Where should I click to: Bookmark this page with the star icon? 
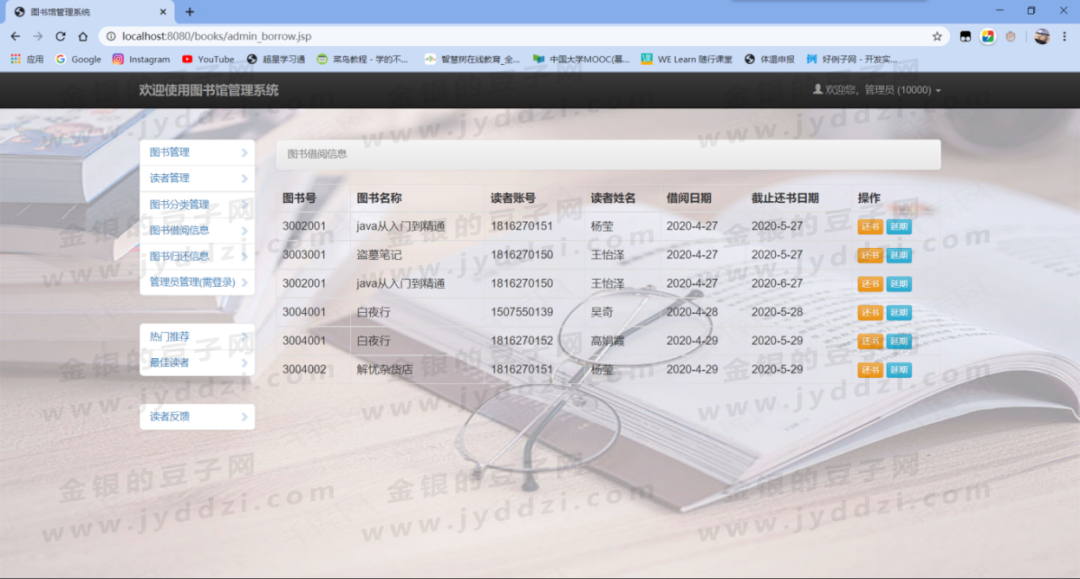click(937, 36)
